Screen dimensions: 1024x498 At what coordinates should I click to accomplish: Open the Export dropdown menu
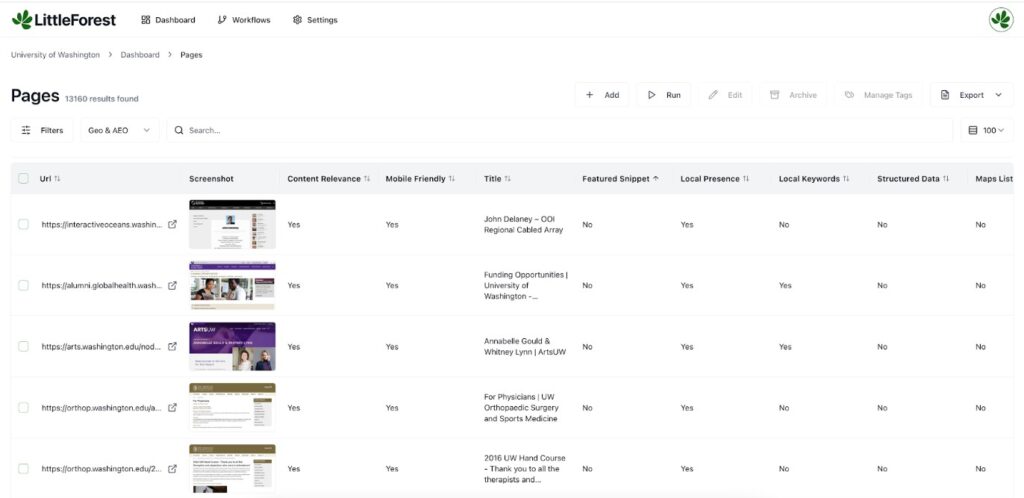pyautogui.click(x=971, y=95)
